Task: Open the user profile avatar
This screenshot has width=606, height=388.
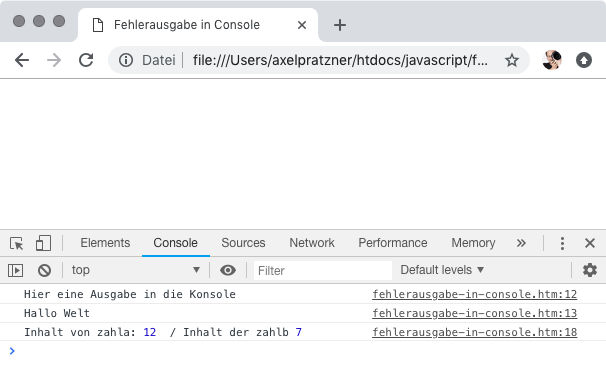Action: point(552,60)
